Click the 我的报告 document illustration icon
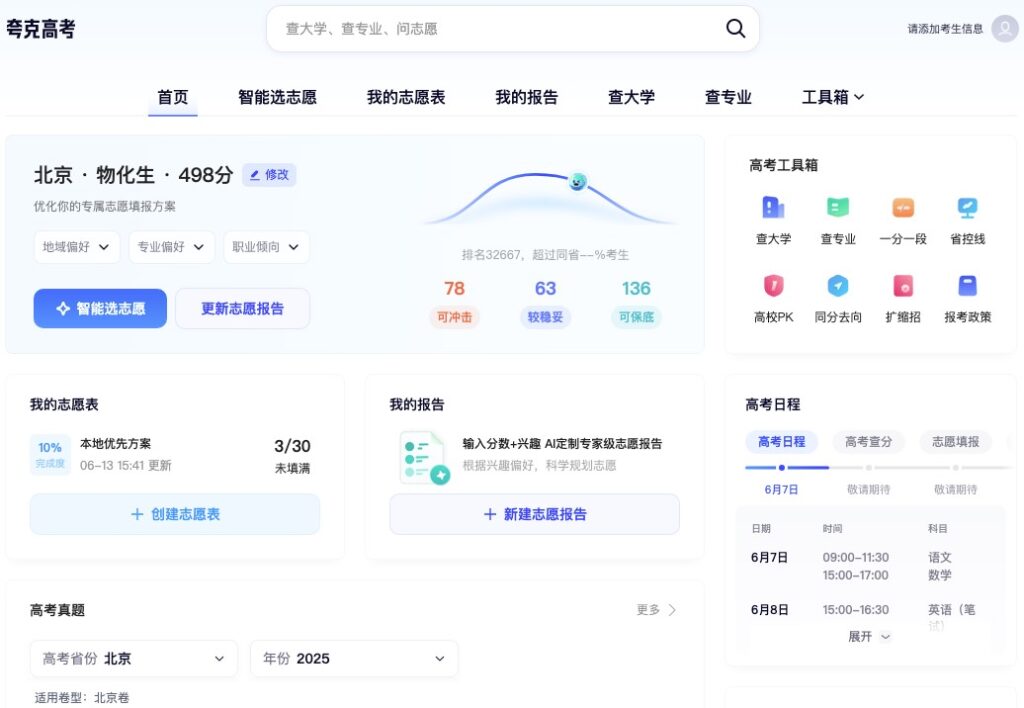 424,457
